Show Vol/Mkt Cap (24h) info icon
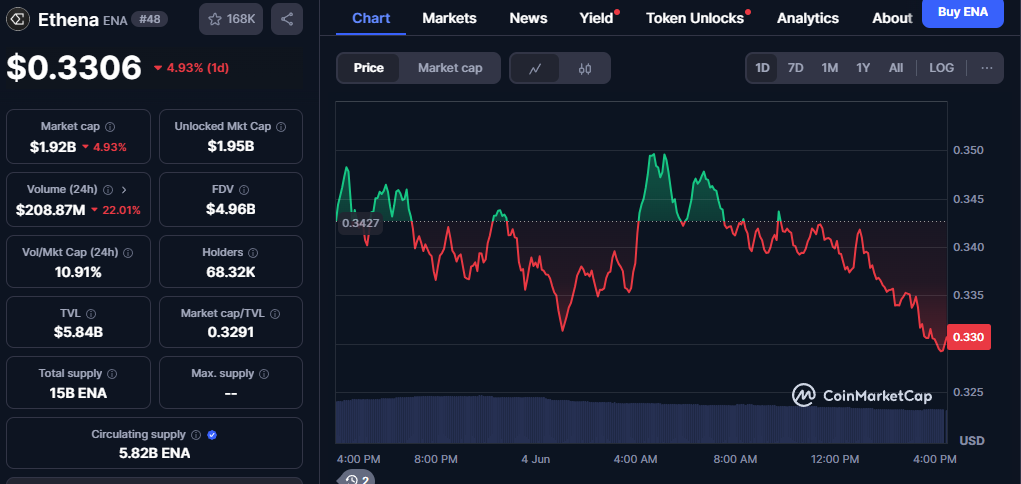This screenshot has width=1021, height=484. pyautogui.click(x=128, y=252)
